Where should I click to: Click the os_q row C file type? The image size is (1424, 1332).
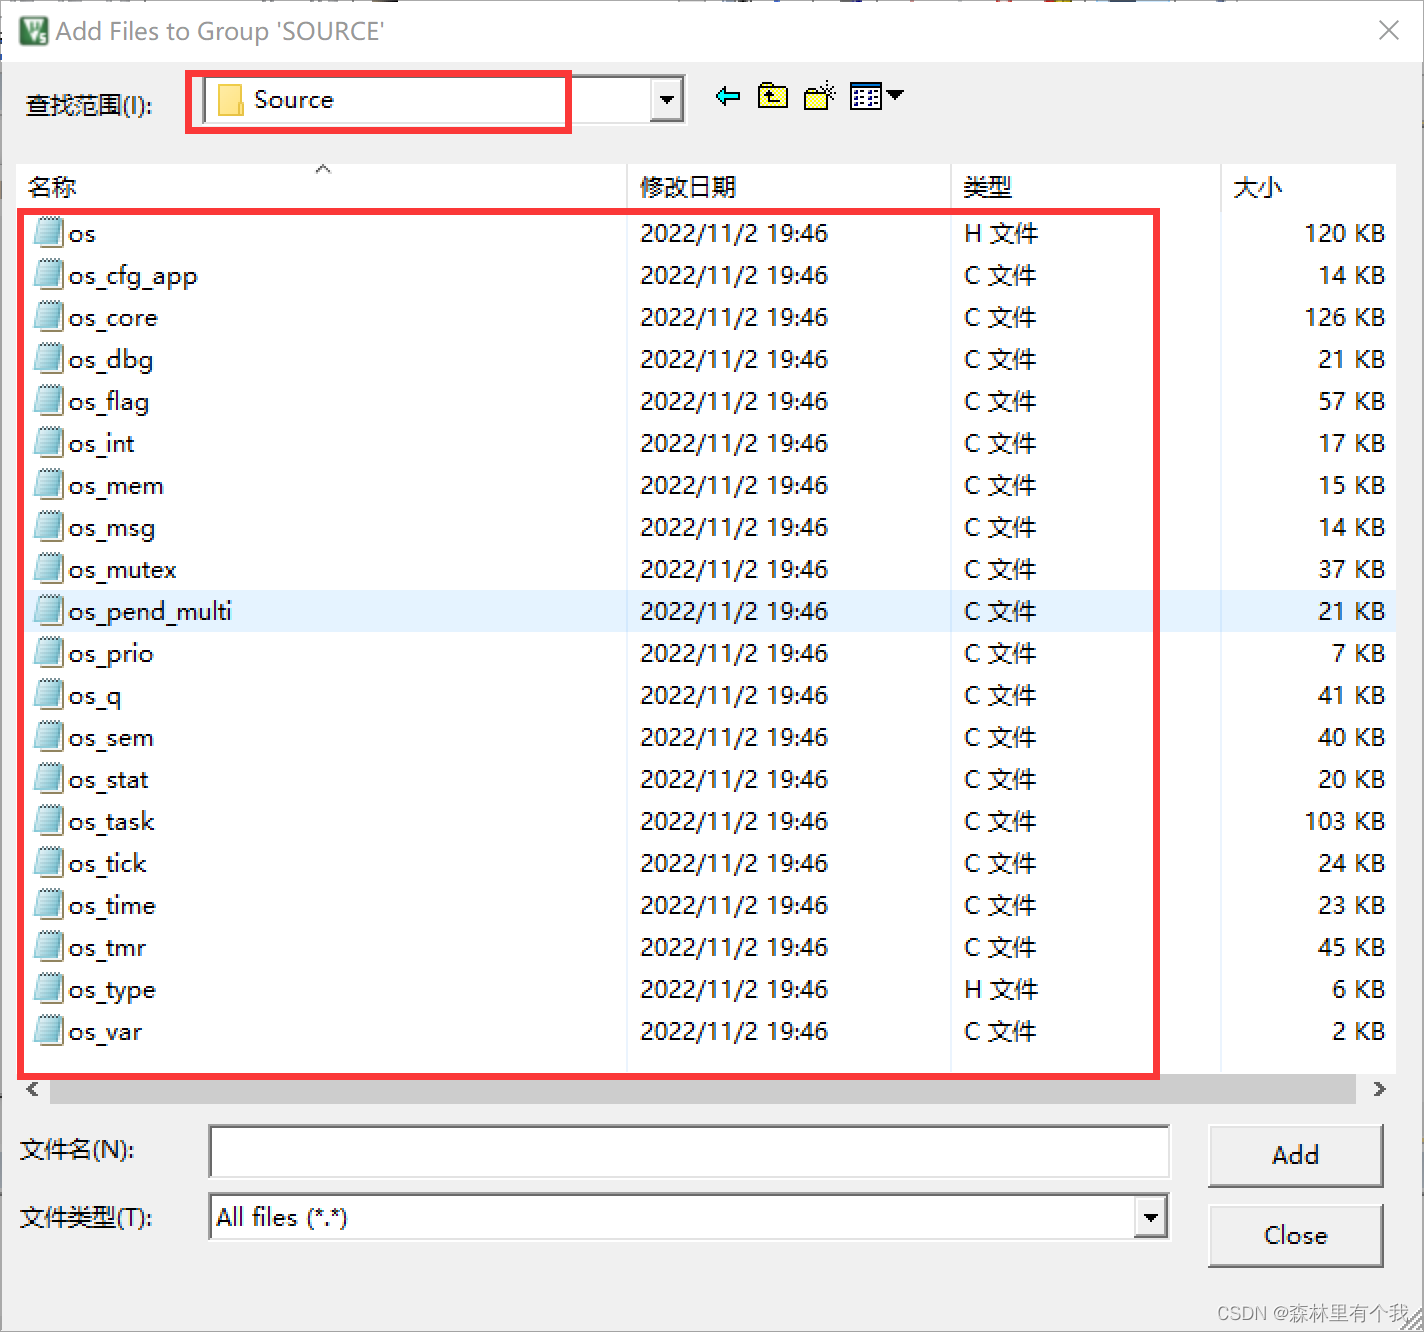1000,696
